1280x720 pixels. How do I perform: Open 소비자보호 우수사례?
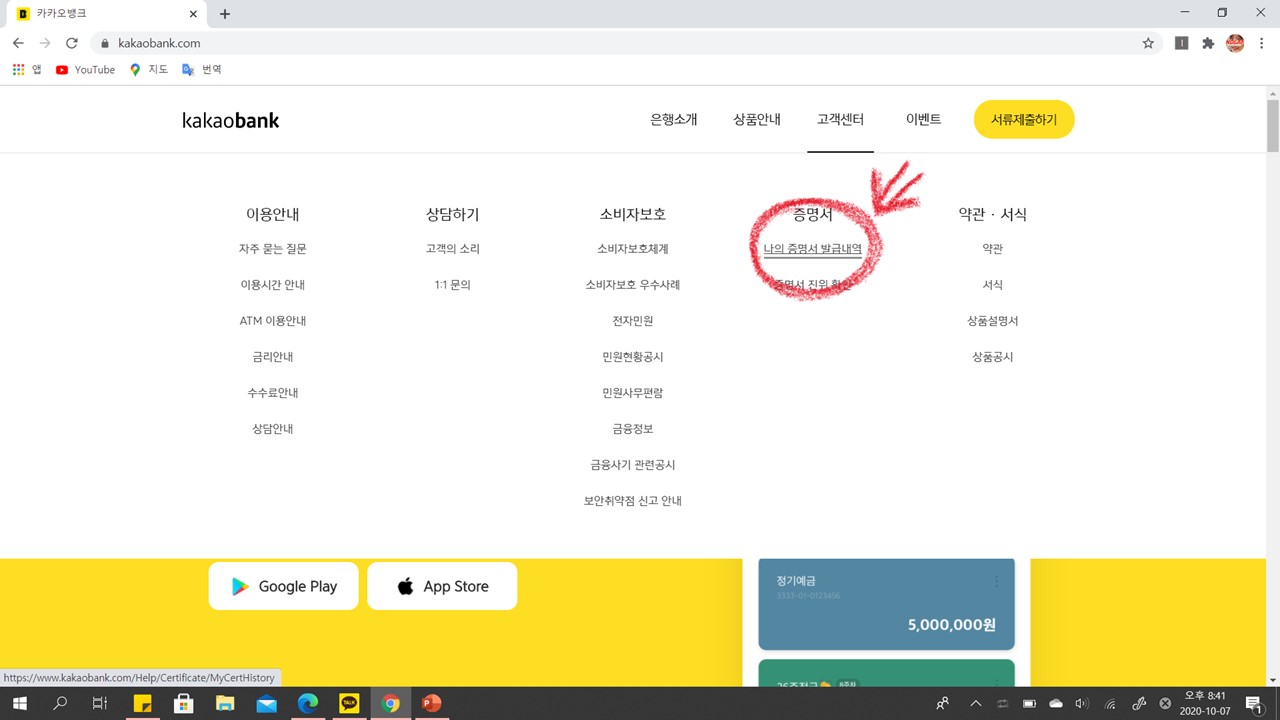[633, 285]
